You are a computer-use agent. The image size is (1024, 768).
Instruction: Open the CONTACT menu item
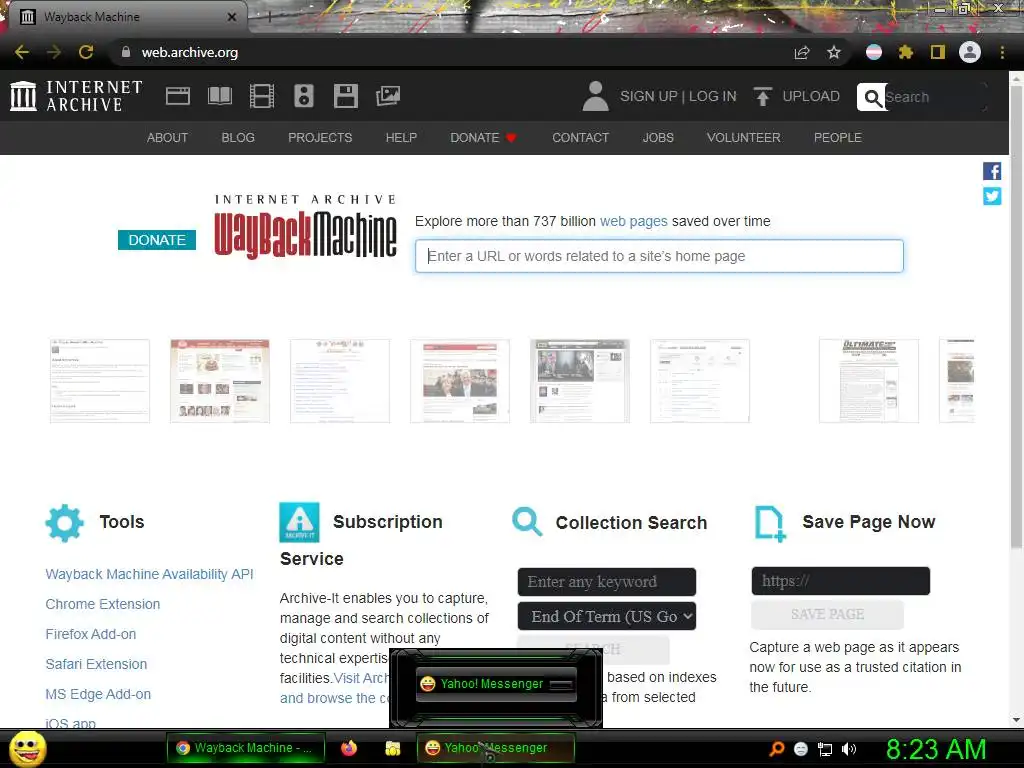click(x=581, y=138)
